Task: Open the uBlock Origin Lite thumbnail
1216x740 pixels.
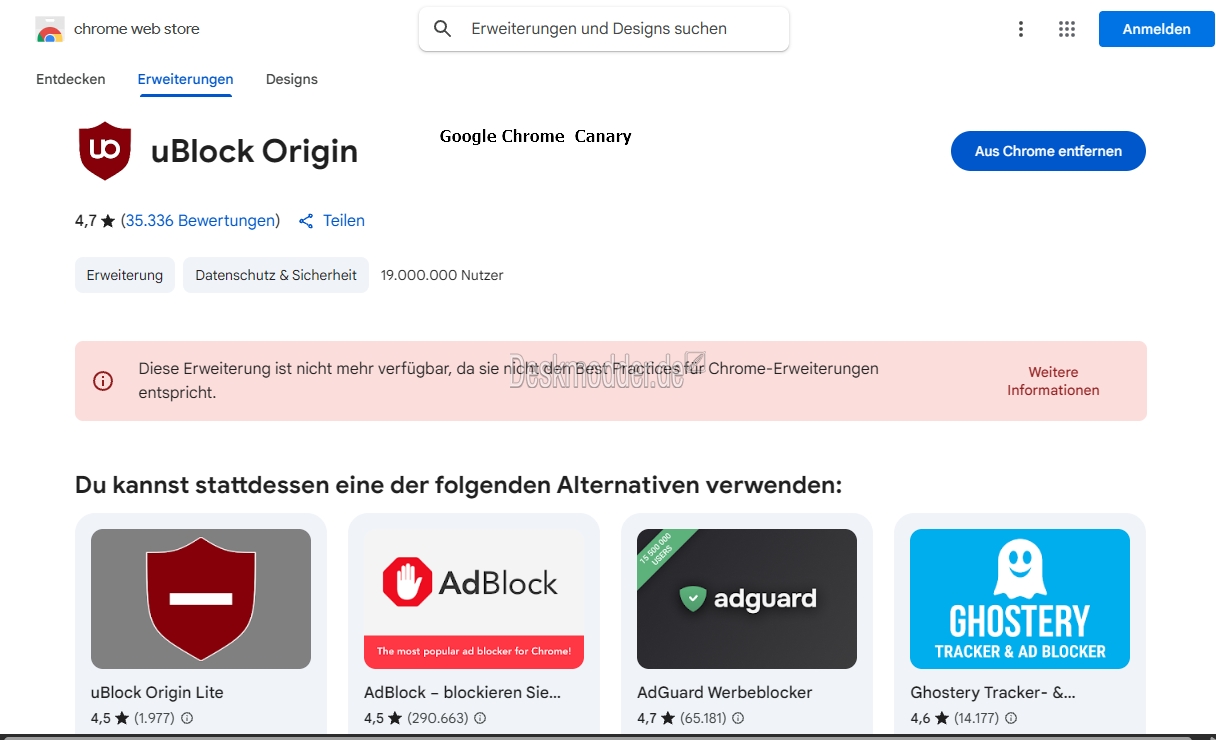Action: pyautogui.click(x=201, y=599)
